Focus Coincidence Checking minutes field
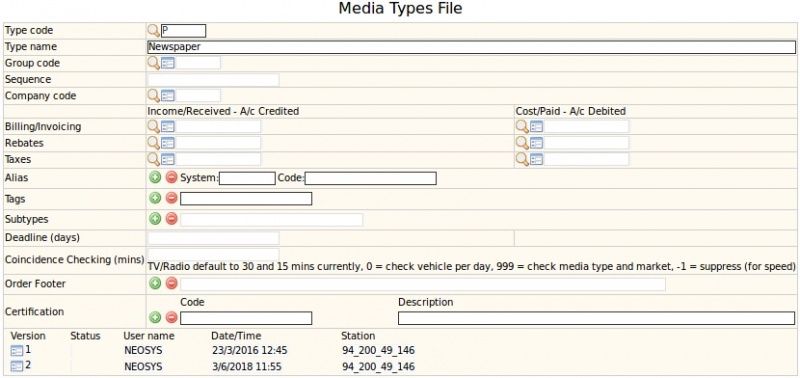Viewport: 800px width, 378px height. click(x=213, y=254)
